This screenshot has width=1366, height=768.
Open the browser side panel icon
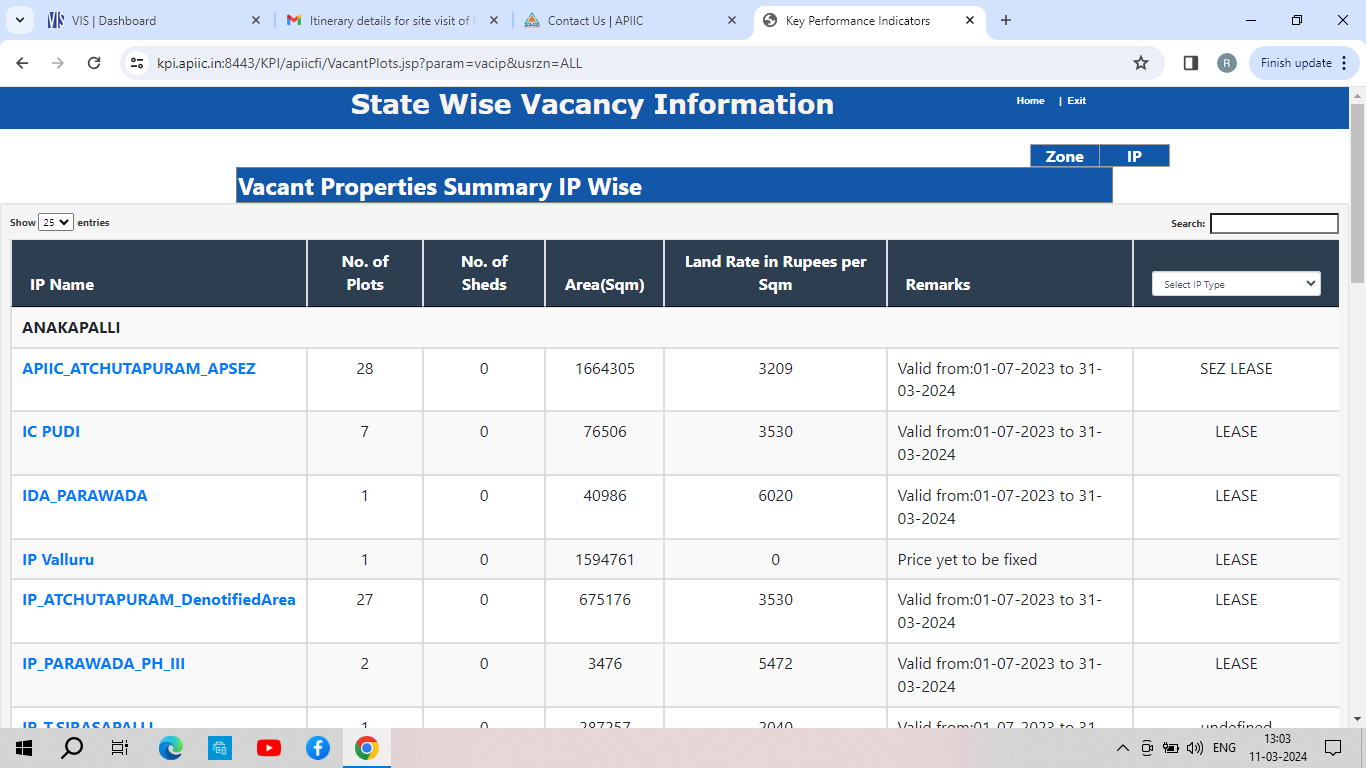1190,63
